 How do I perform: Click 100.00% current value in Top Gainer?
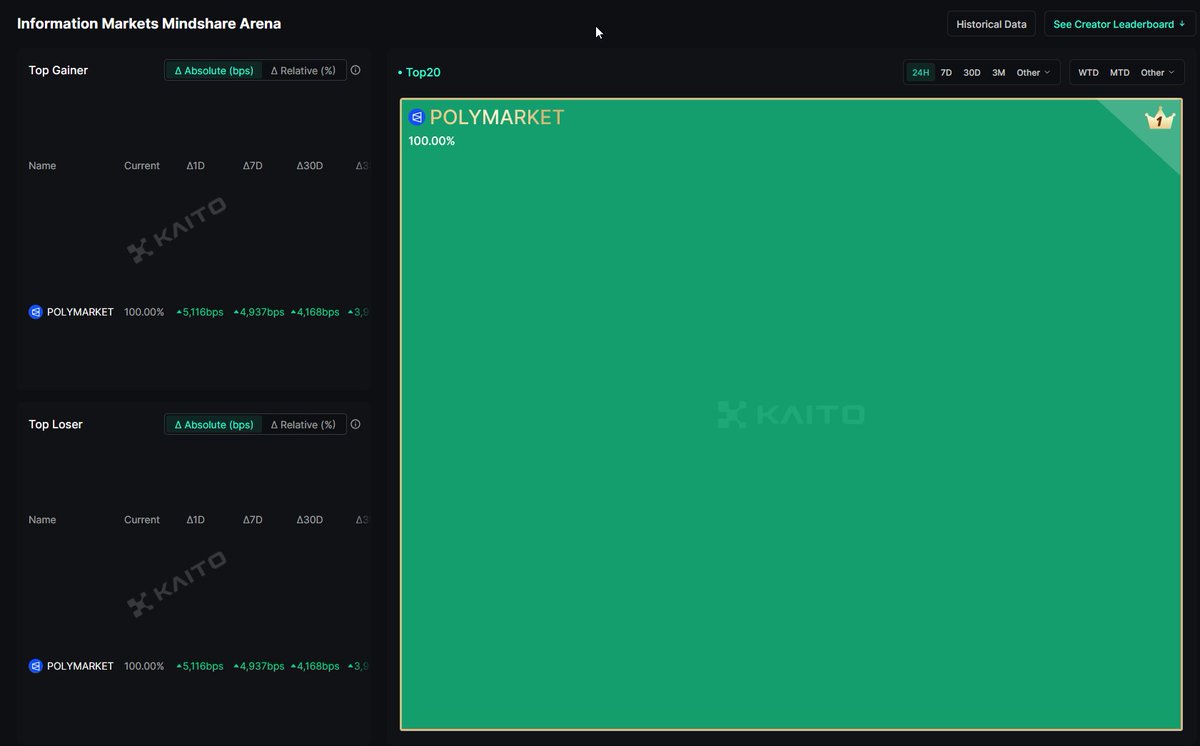(144, 312)
